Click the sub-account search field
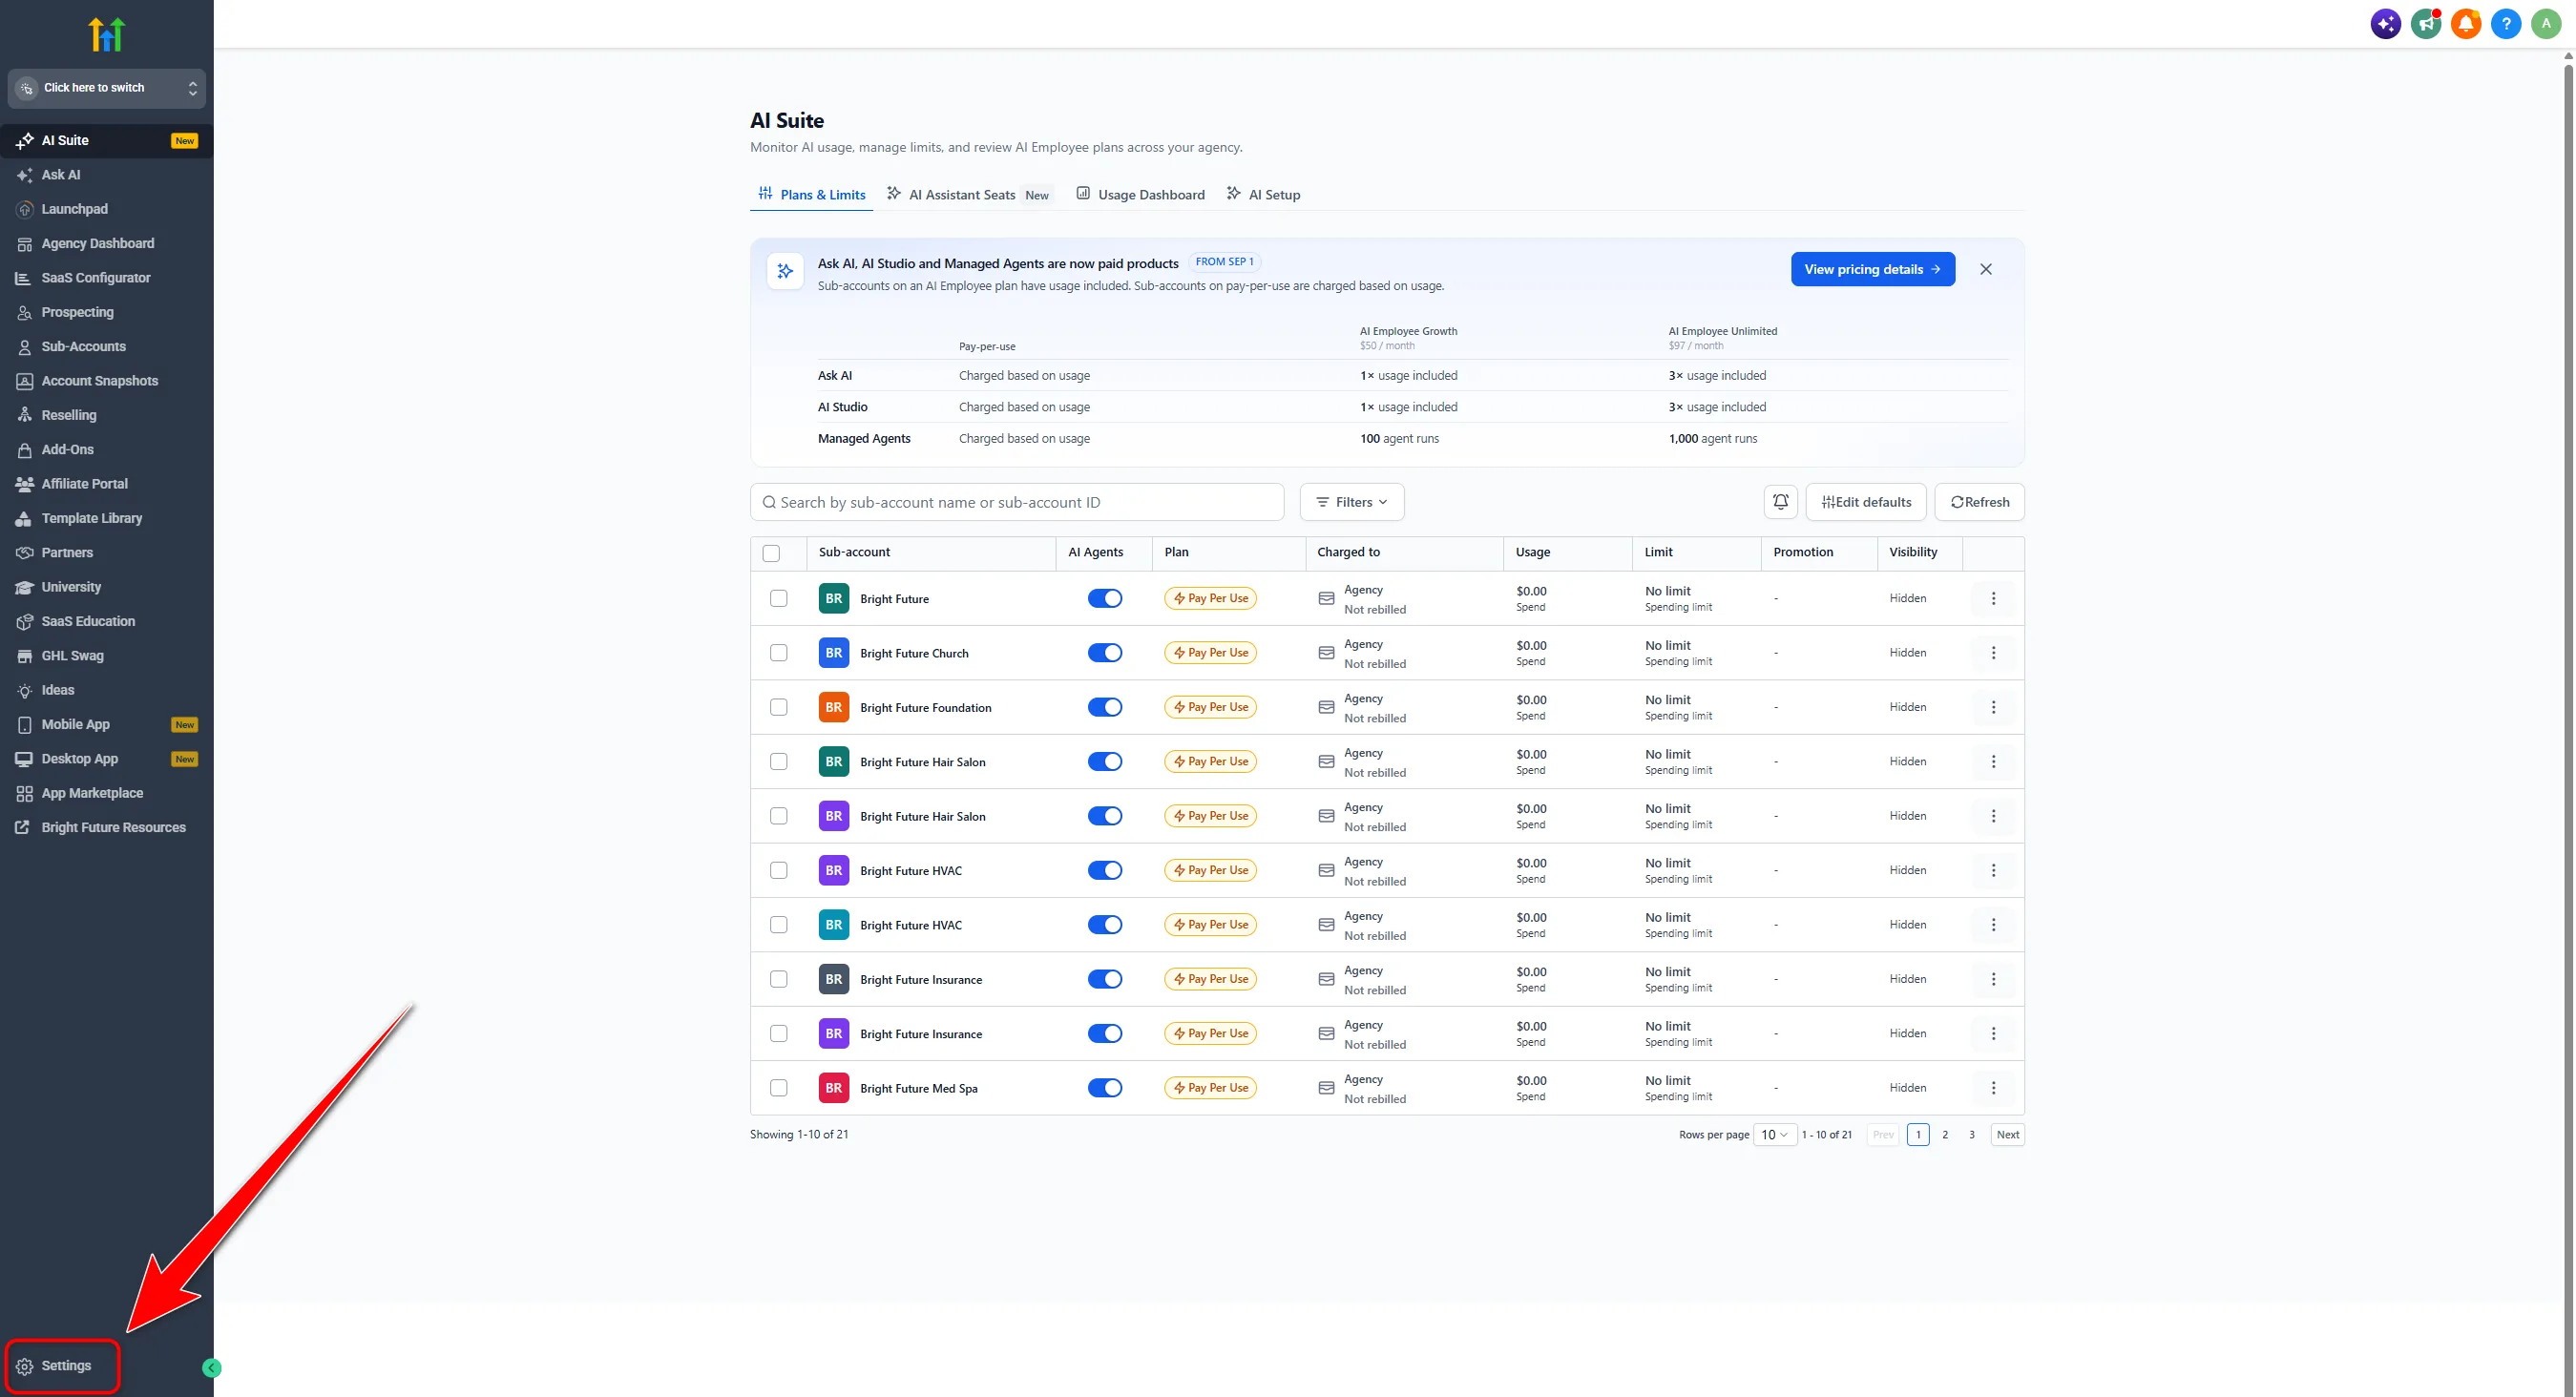Image resolution: width=2576 pixels, height=1397 pixels. 1016,502
